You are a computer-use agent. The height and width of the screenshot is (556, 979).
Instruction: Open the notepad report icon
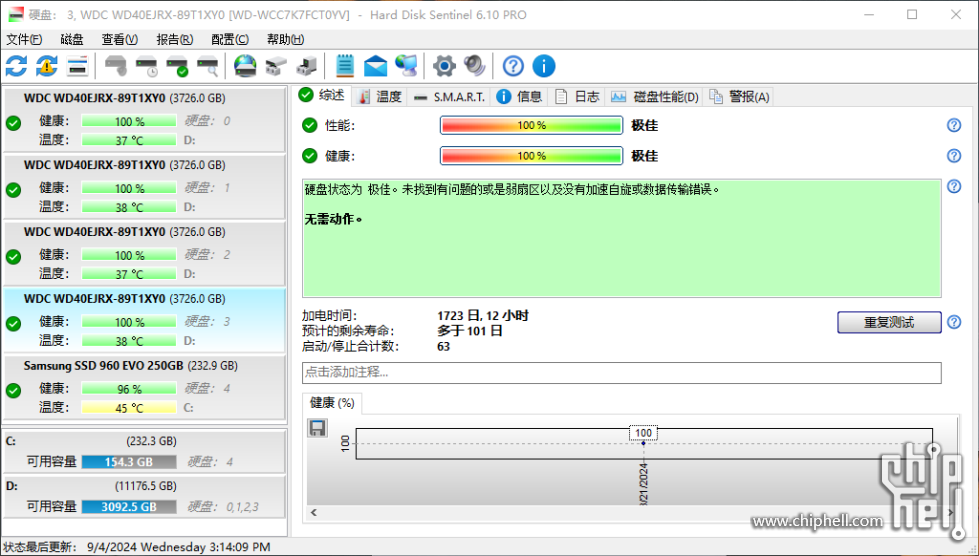coord(345,66)
